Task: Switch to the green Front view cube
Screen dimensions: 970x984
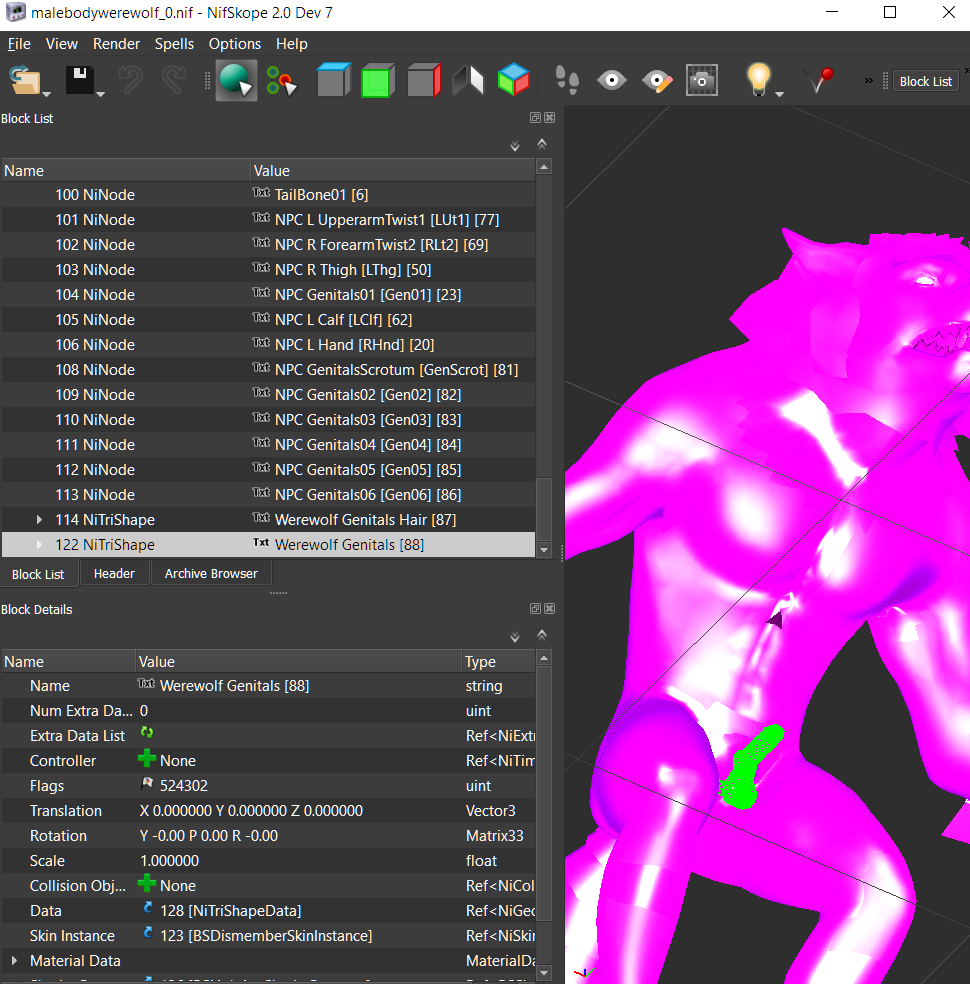Action: 378,81
